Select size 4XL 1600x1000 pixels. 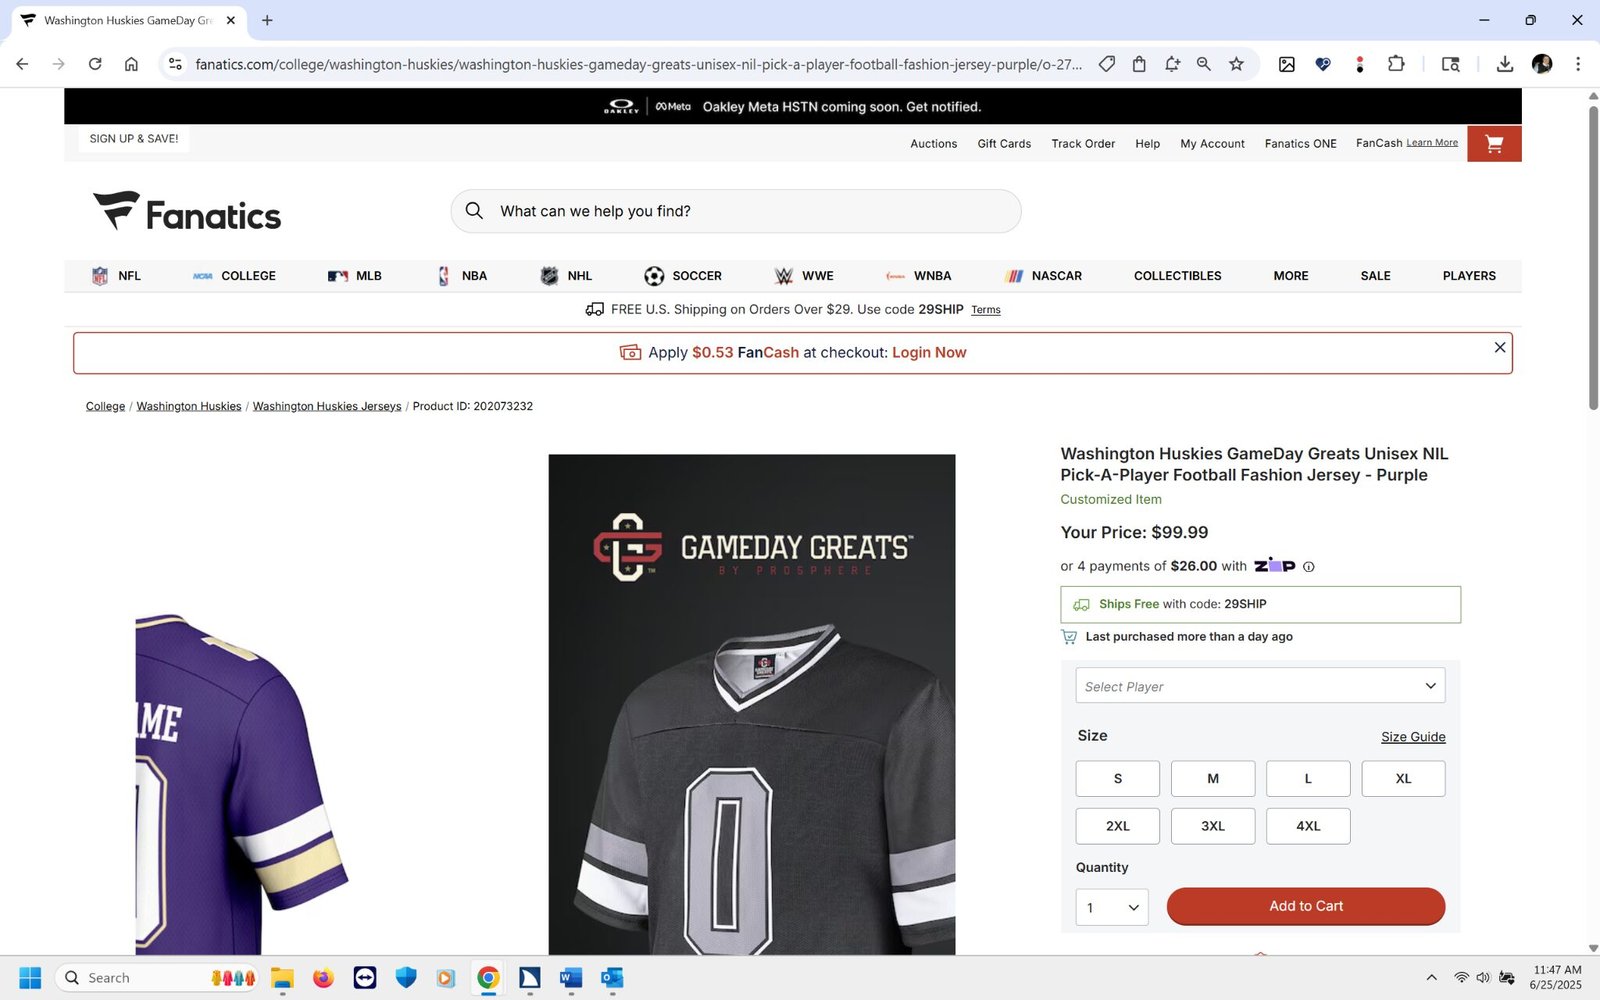1308,826
